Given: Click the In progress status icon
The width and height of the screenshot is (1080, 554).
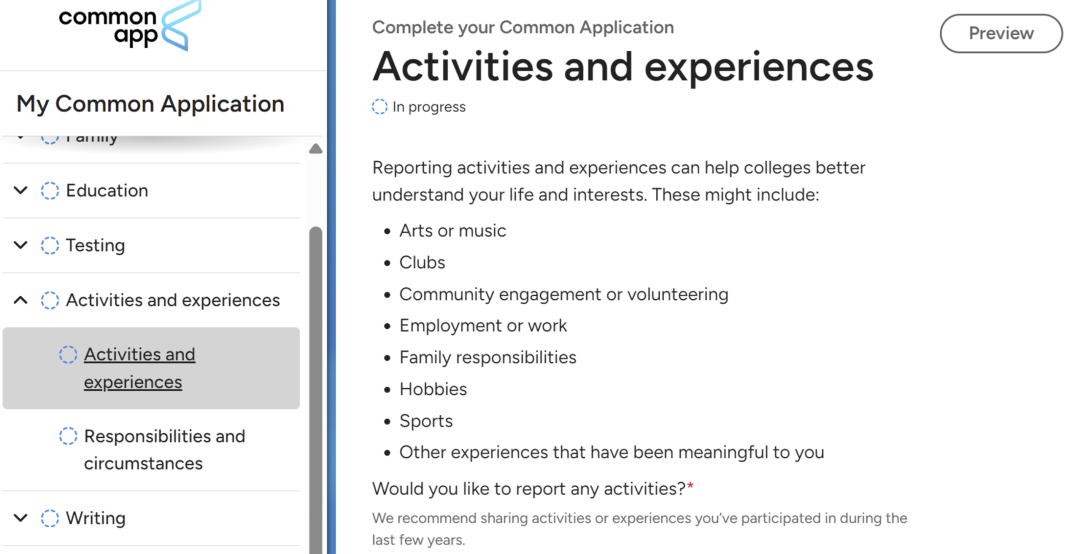Looking at the screenshot, I should (x=380, y=107).
